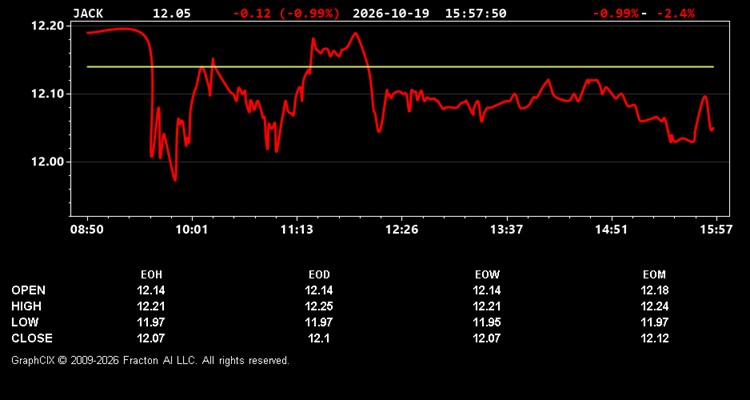Select EOW close value 12.07

click(x=486, y=338)
